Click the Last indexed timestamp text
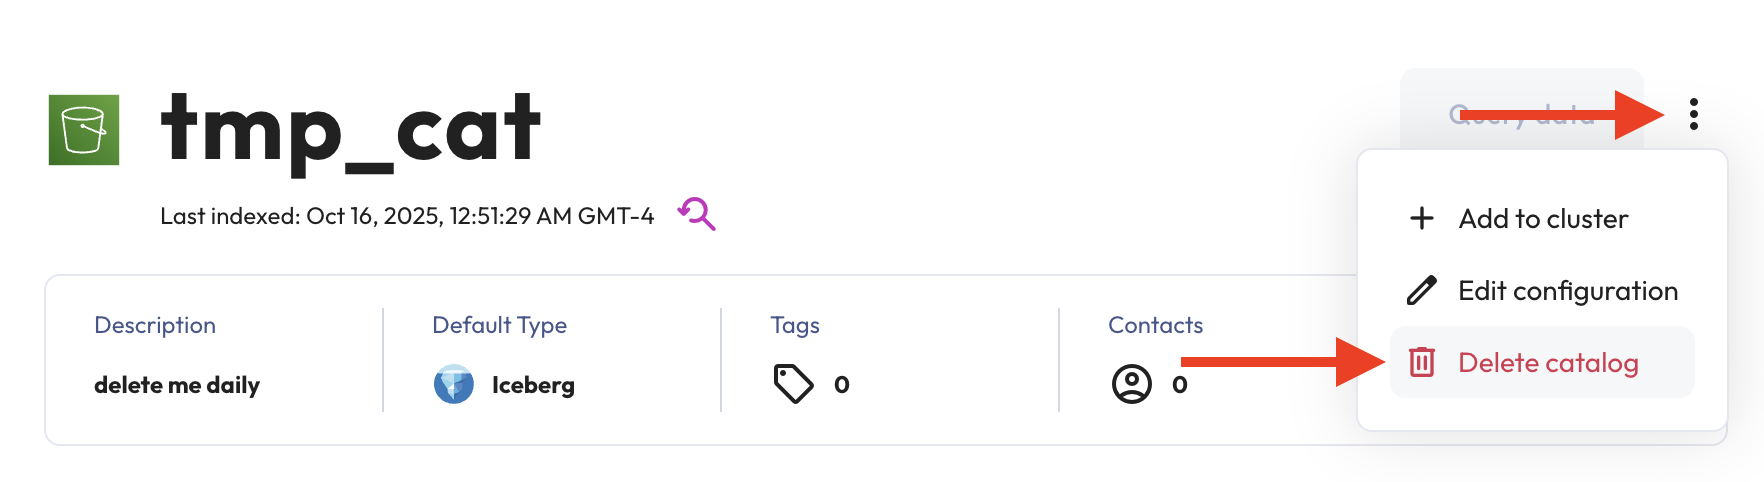This screenshot has height=482, width=1764. pyautogui.click(x=407, y=216)
